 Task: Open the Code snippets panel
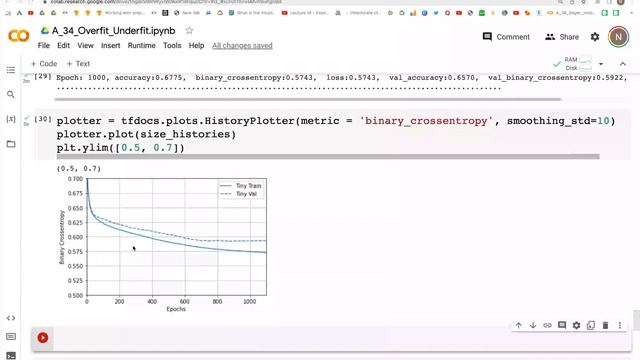(11, 318)
